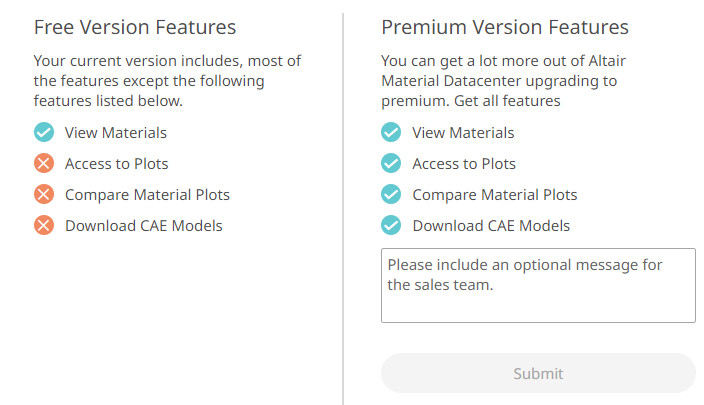Focus the optional sales team message box
The width and height of the screenshot is (704, 405).
pyautogui.click(x=538, y=285)
